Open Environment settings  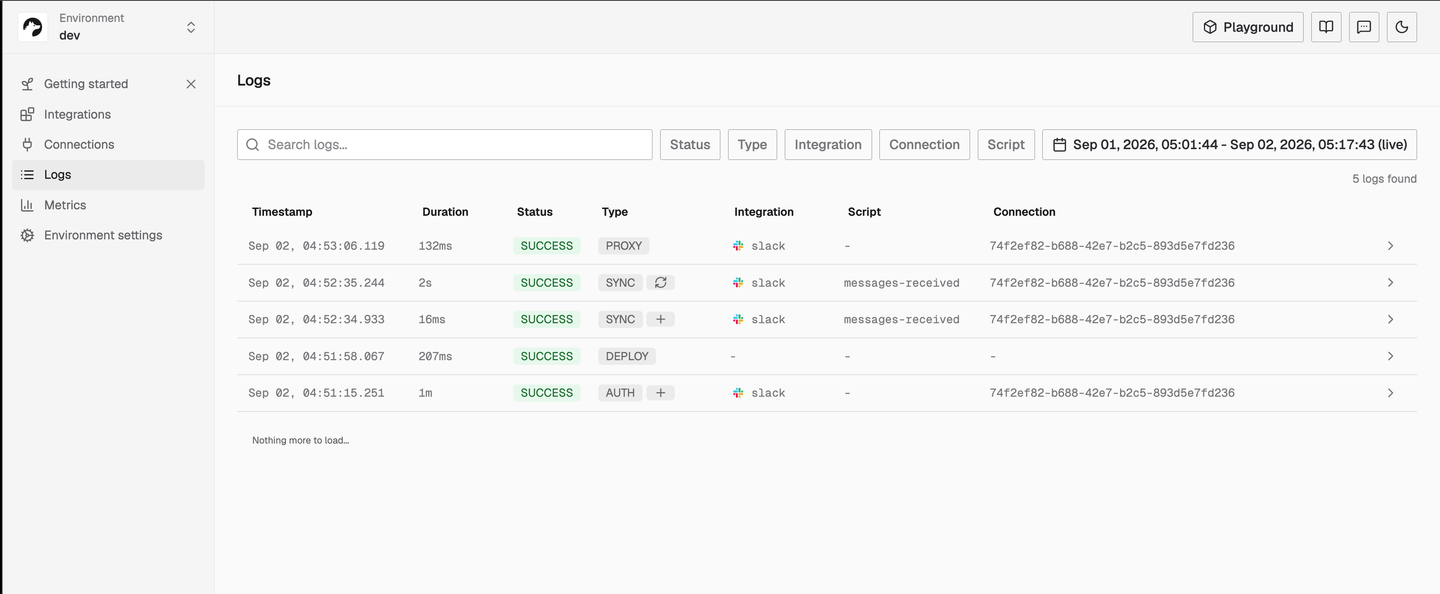pyautogui.click(x=108, y=235)
